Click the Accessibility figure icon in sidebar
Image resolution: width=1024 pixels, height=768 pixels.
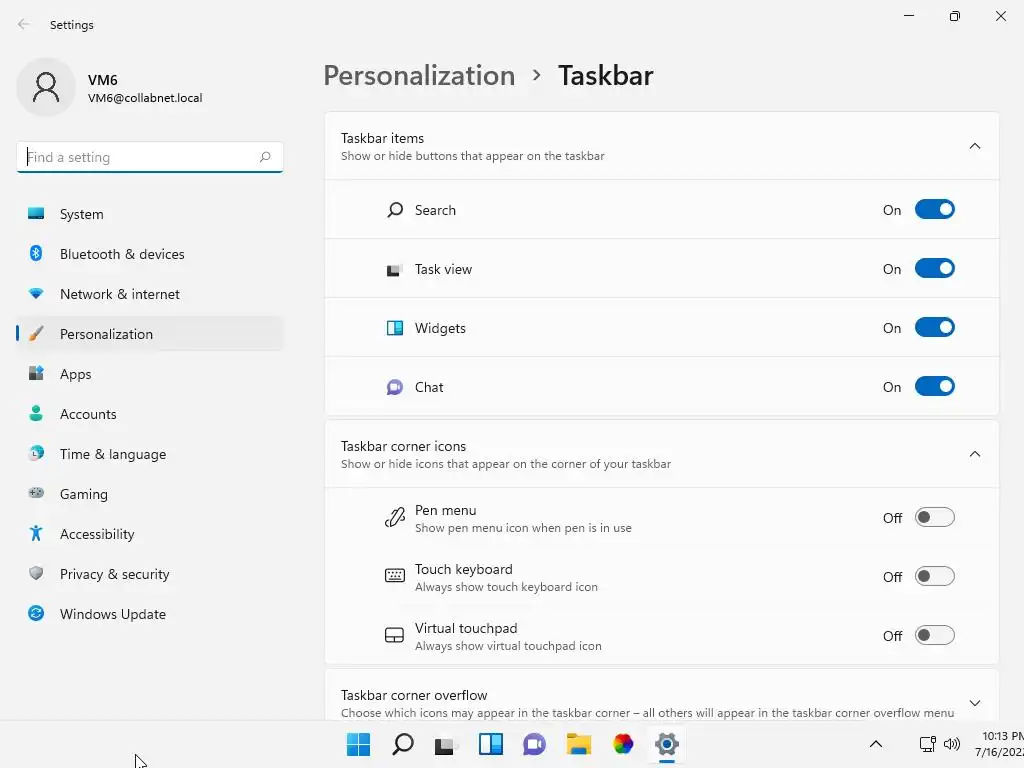(x=36, y=534)
